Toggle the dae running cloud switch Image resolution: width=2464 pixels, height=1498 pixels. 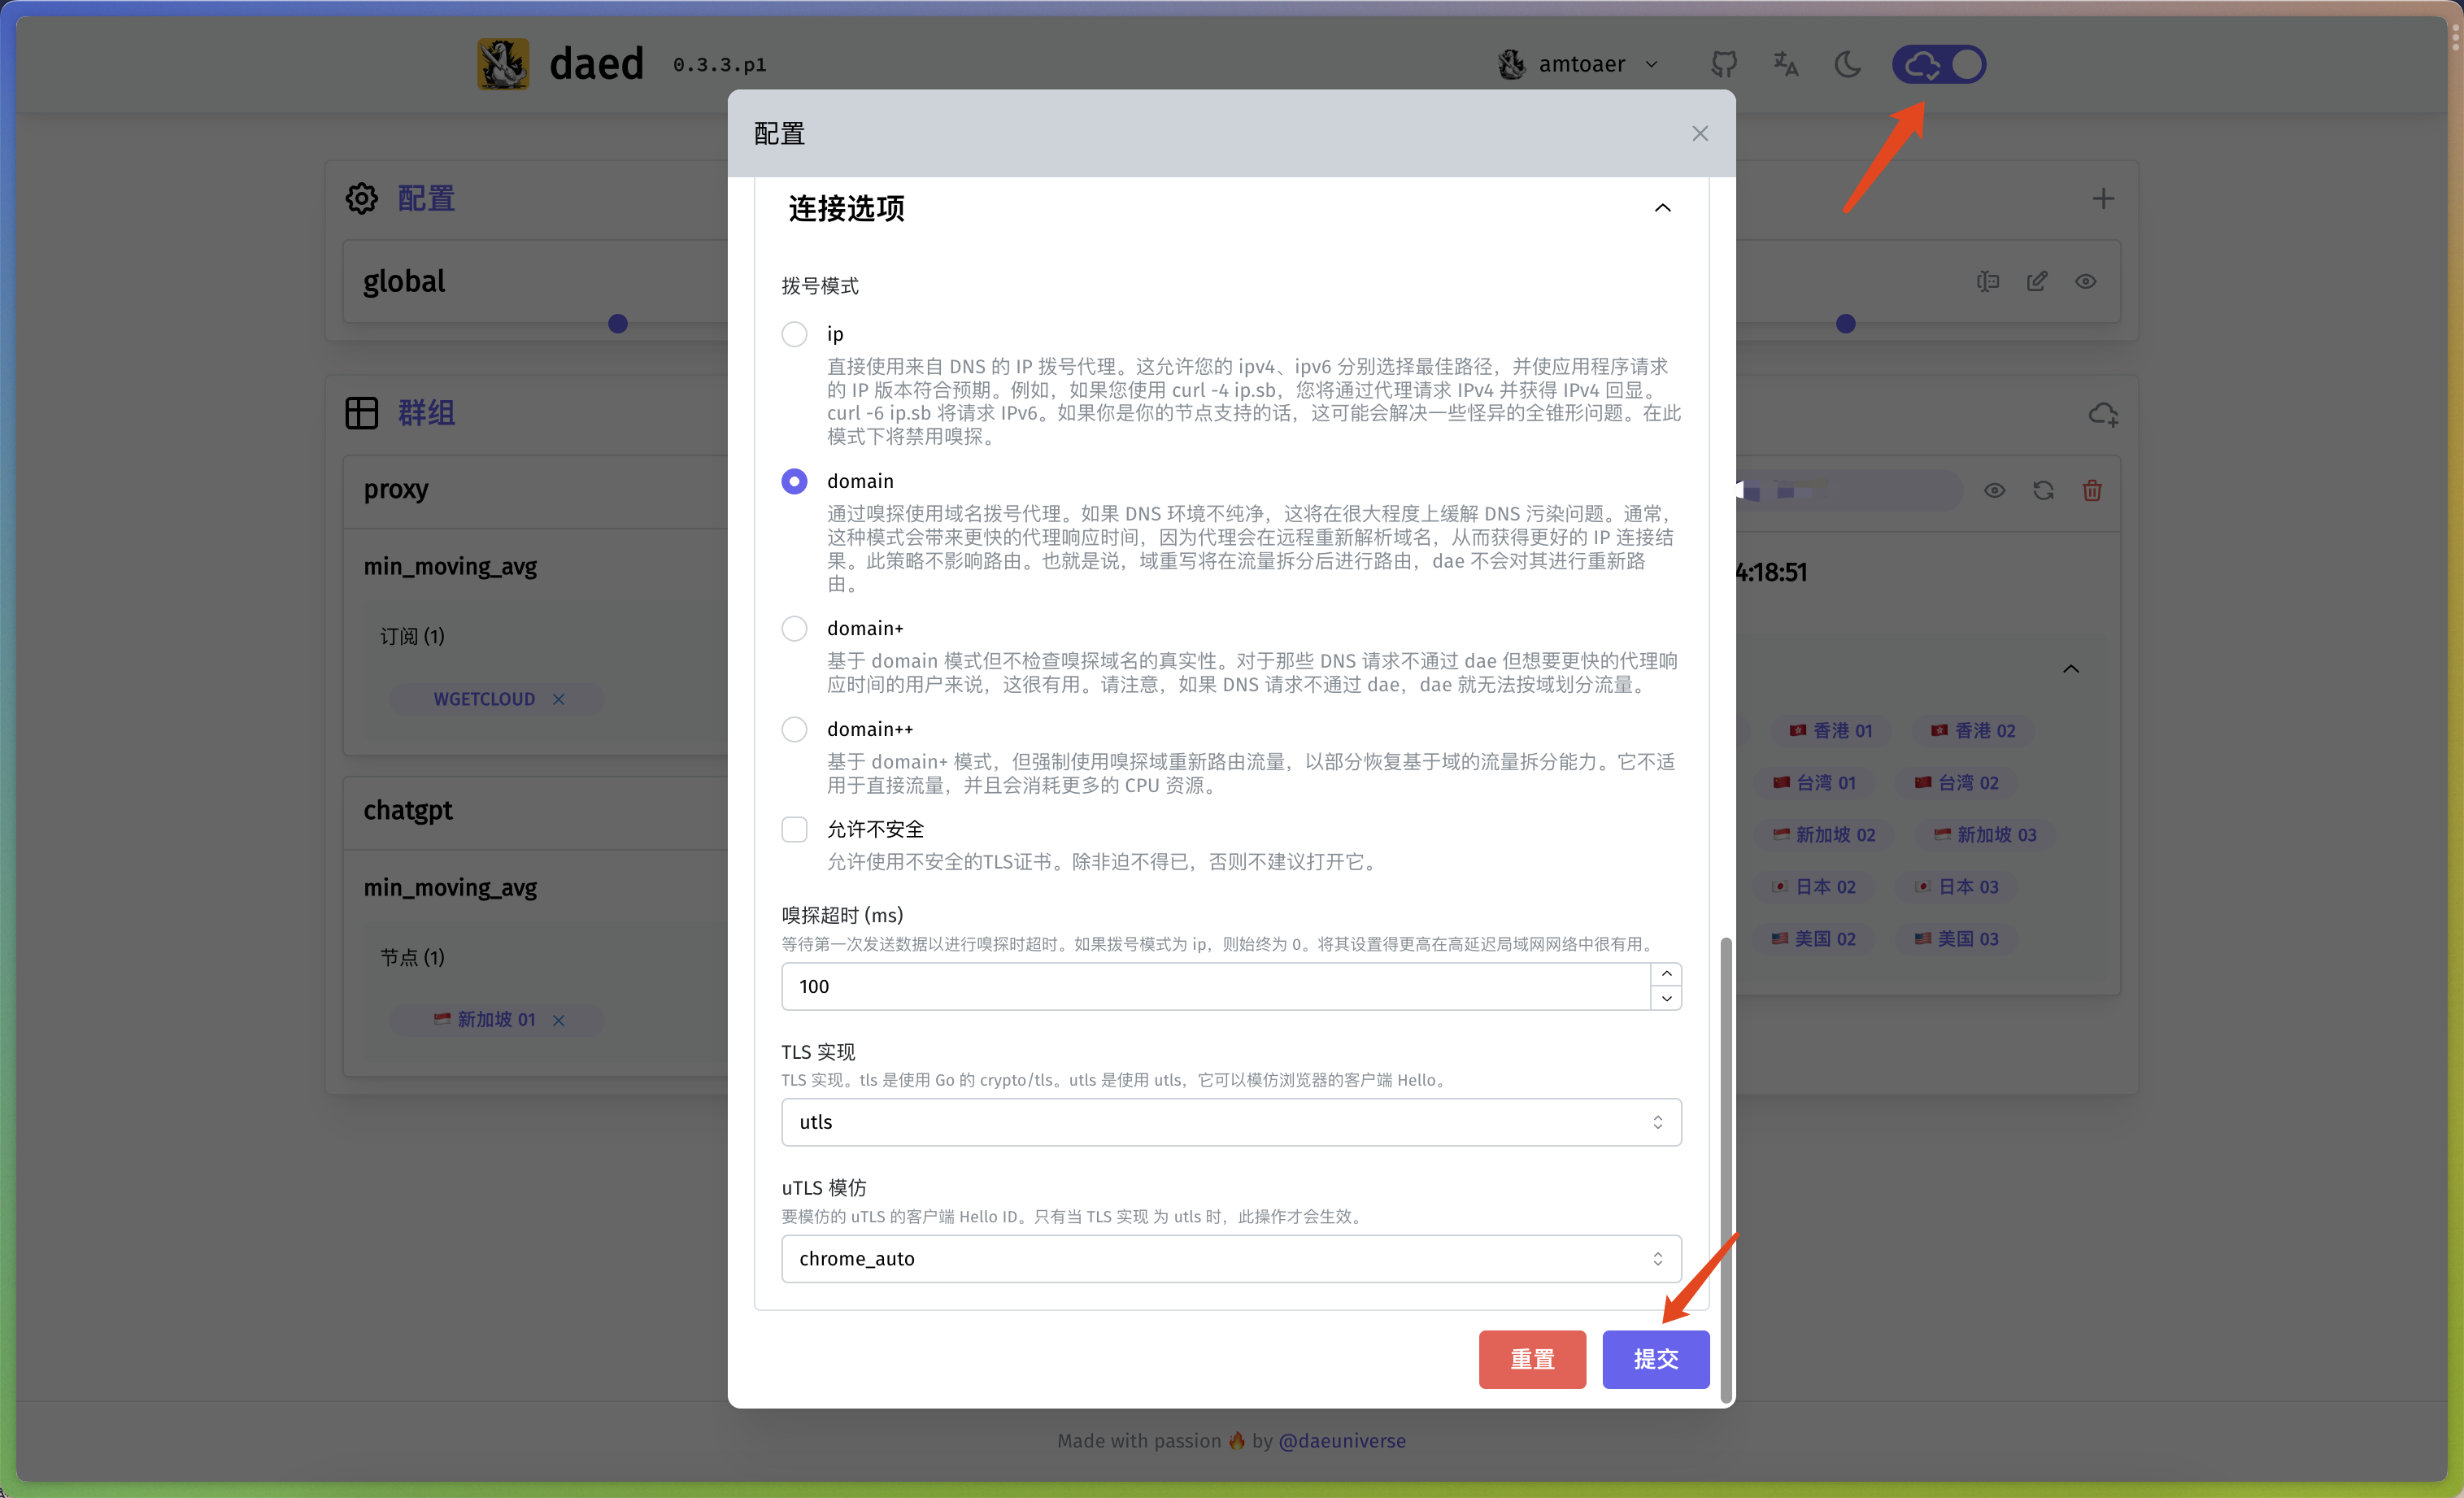(1939, 65)
